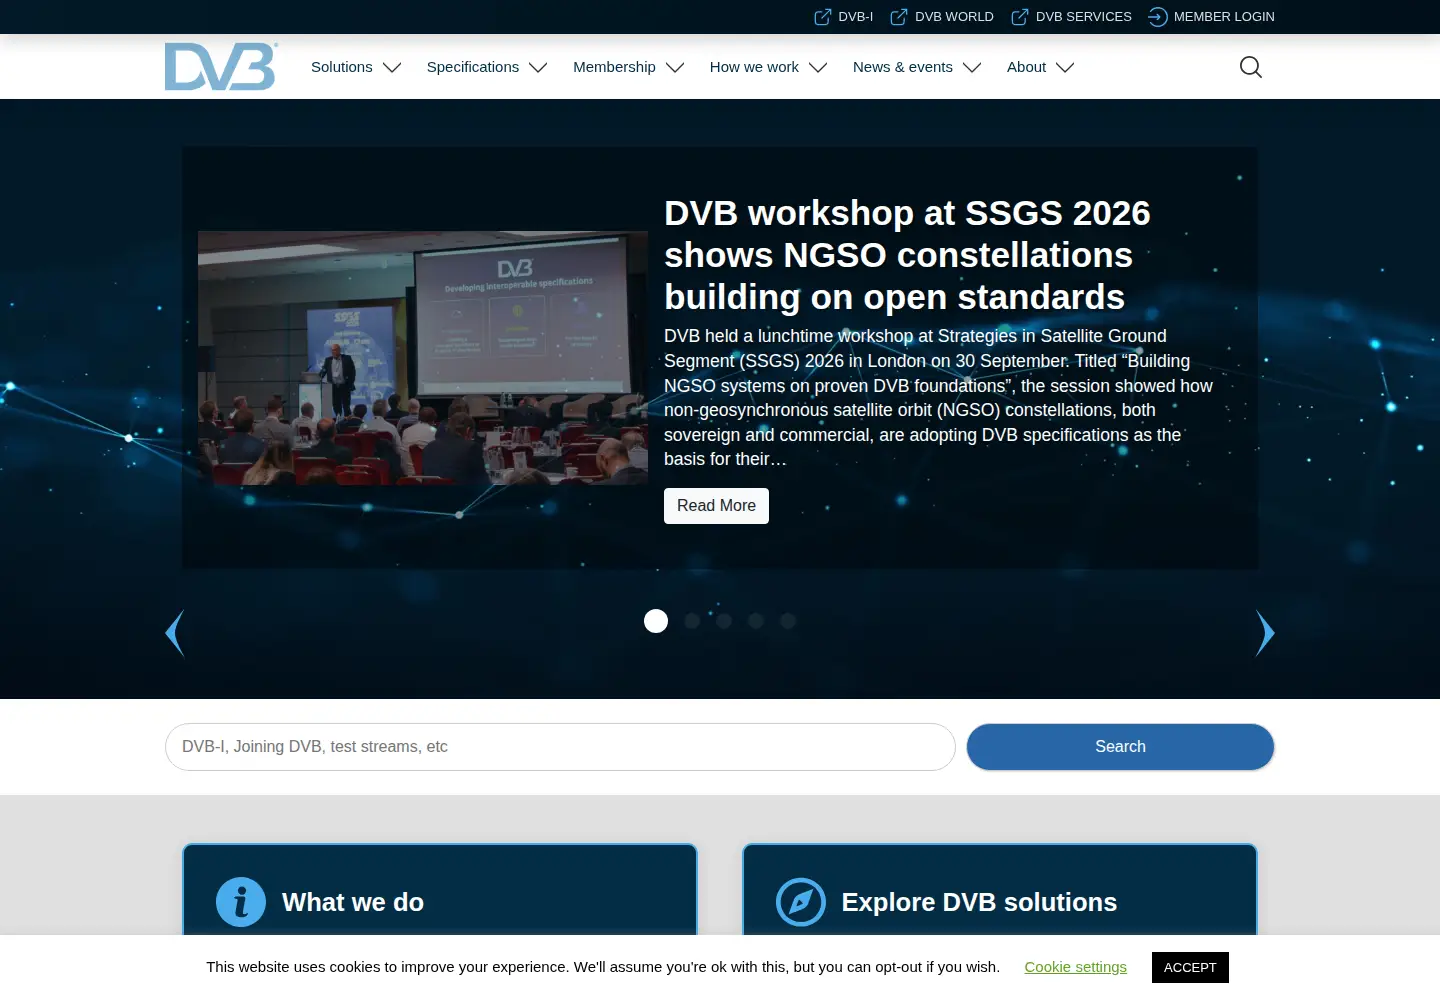Focus the site search input field

[560, 747]
